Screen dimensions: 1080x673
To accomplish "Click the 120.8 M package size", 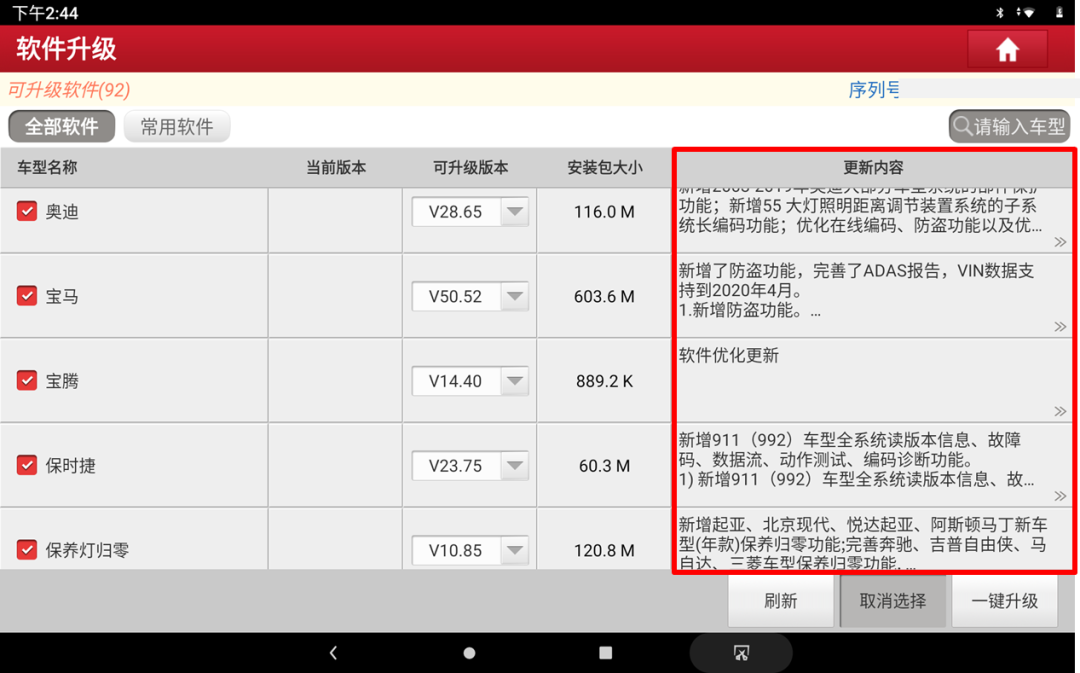I will pyautogui.click(x=604, y=550).
